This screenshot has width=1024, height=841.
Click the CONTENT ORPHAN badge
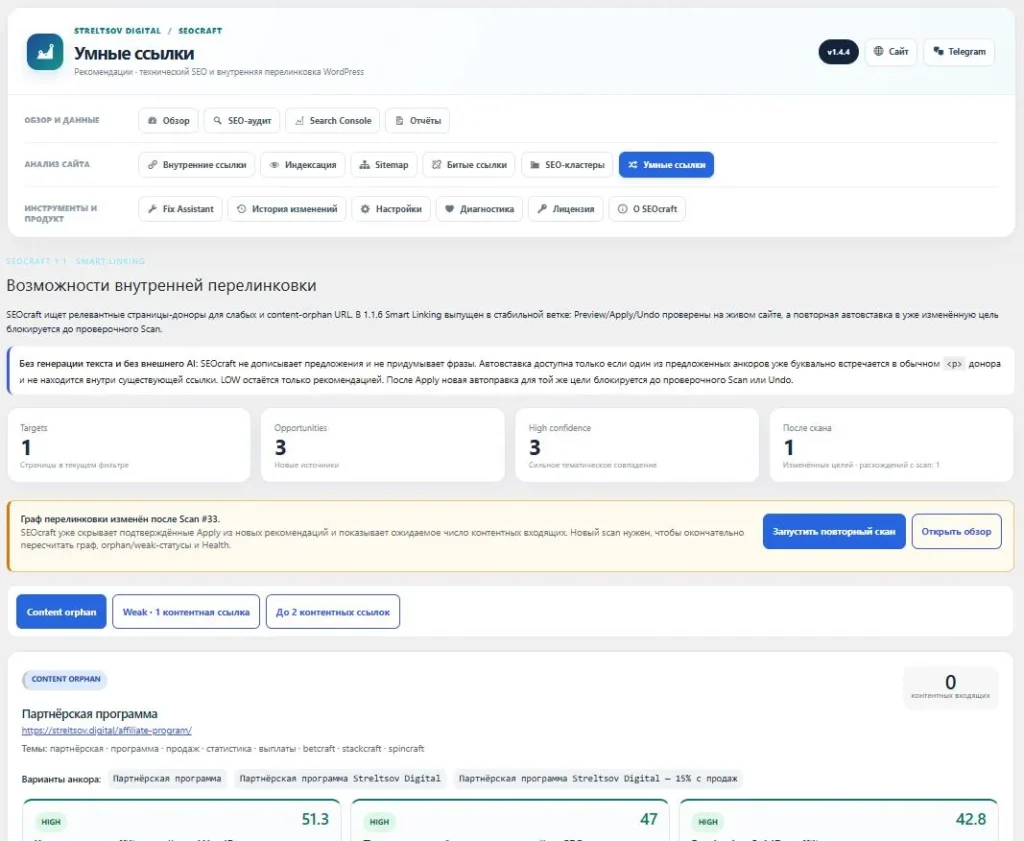[65, 679]
